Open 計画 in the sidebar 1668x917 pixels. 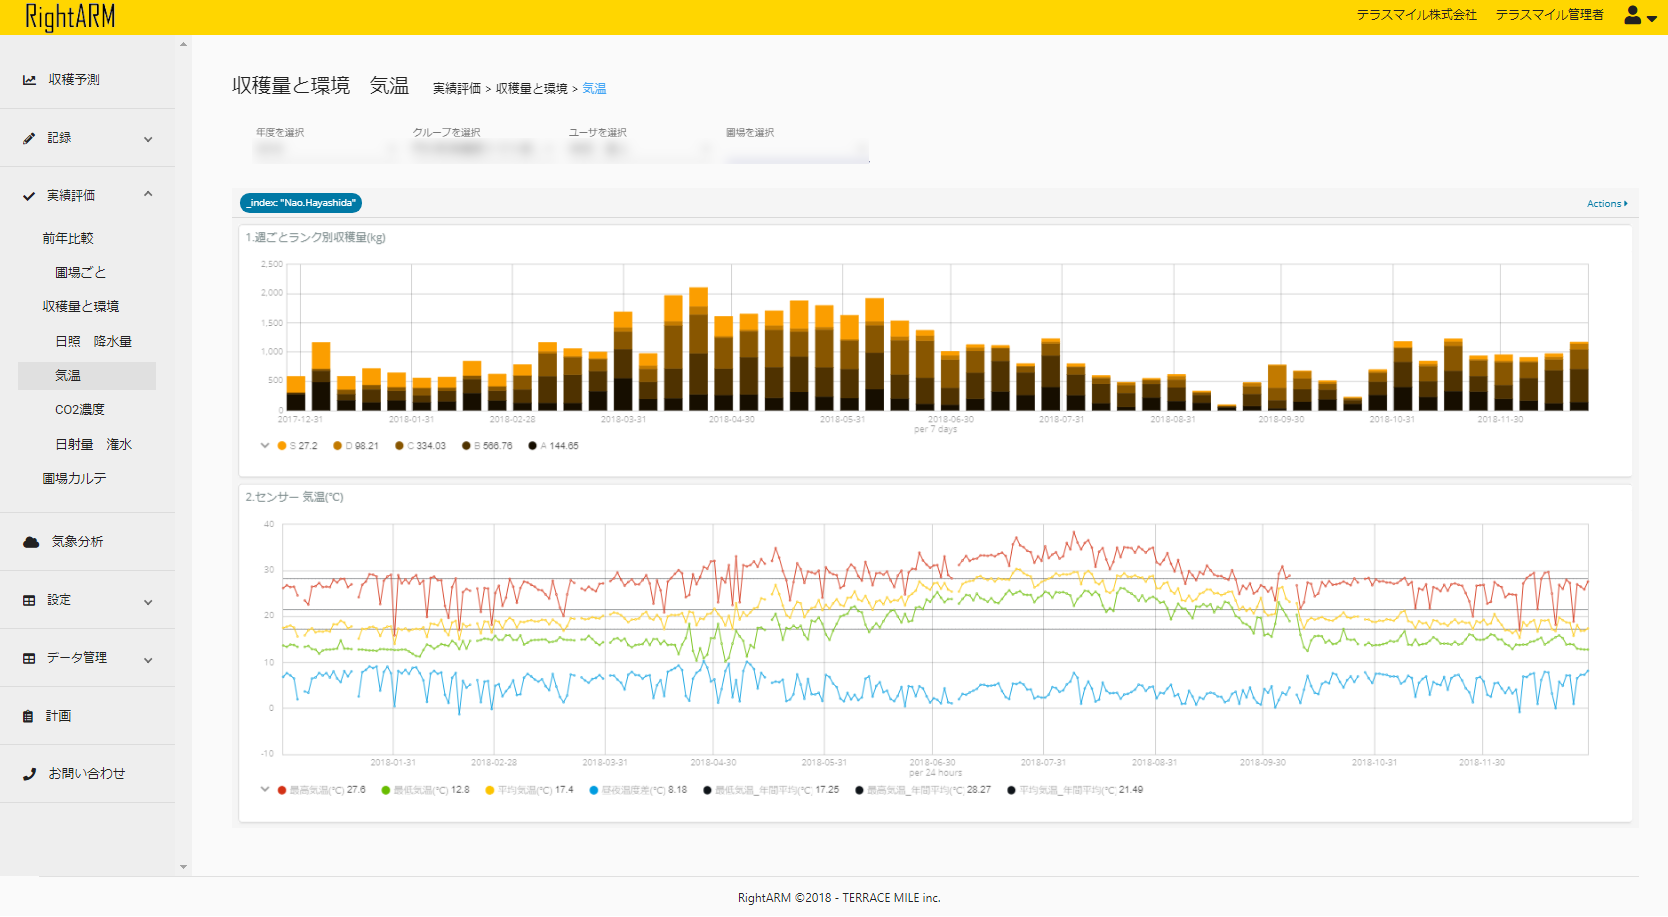tap(58, 716)
